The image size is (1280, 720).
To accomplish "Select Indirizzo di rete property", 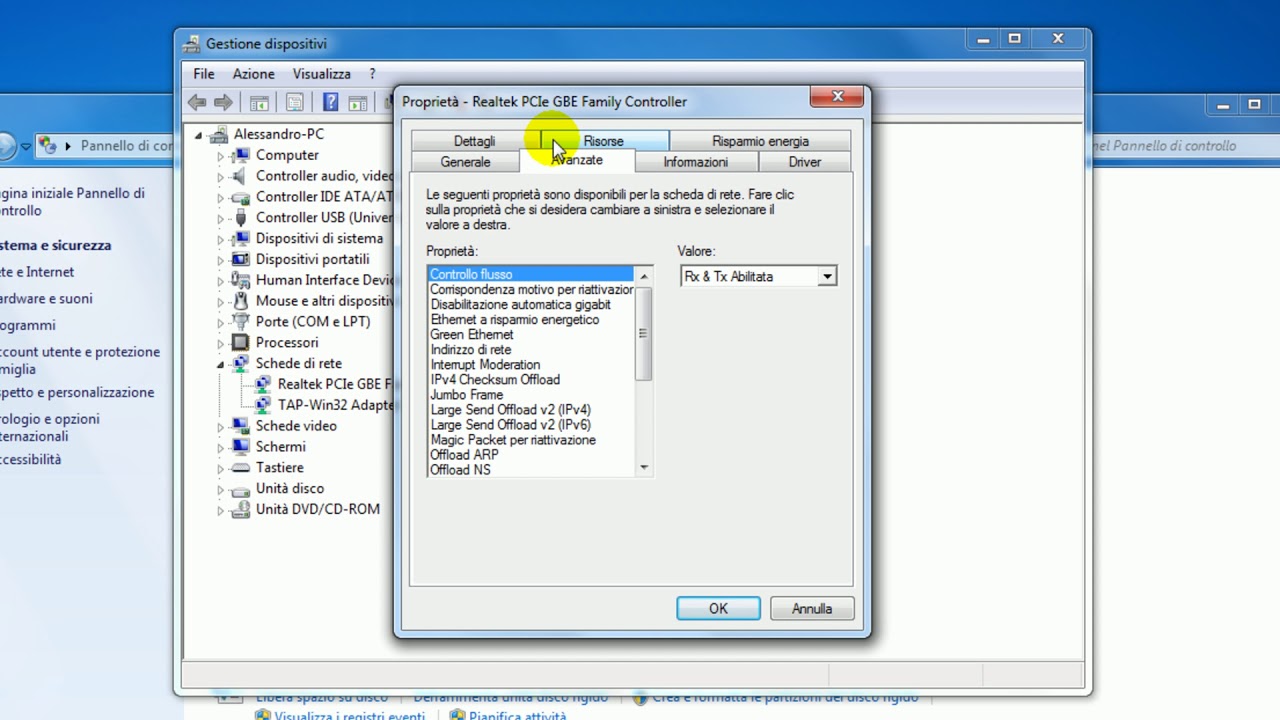I will coord(471,350).
